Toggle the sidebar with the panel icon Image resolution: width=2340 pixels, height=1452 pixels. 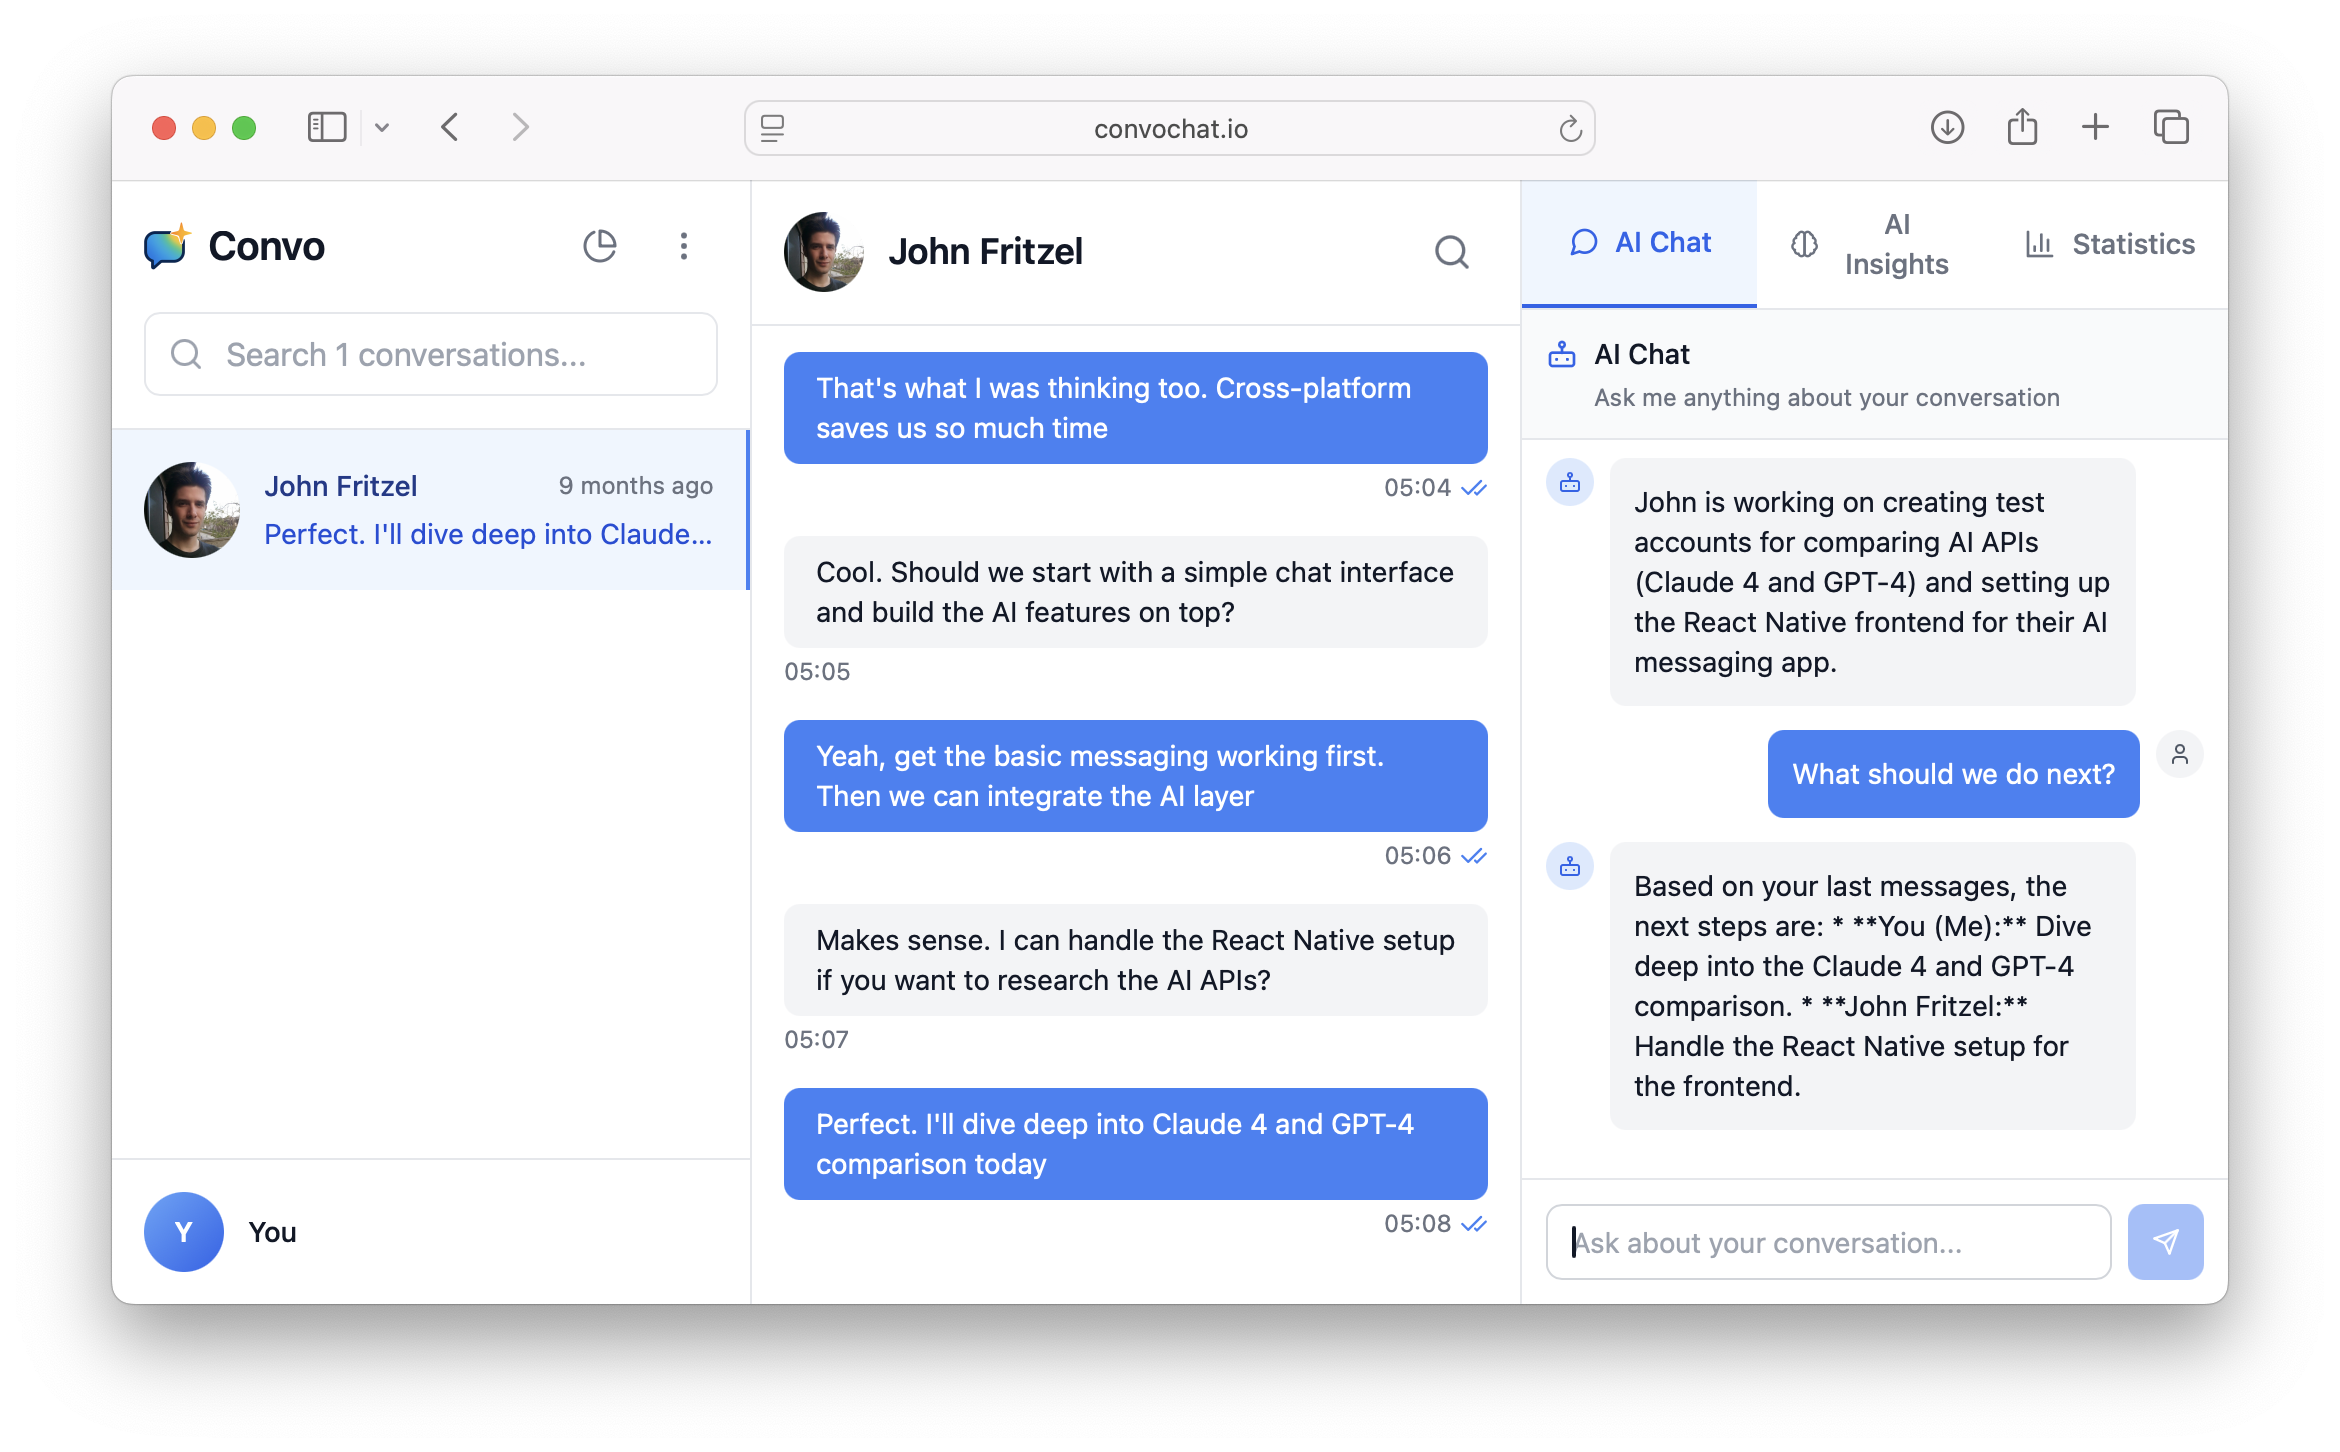pyautogui.click(x=326, y=127)
